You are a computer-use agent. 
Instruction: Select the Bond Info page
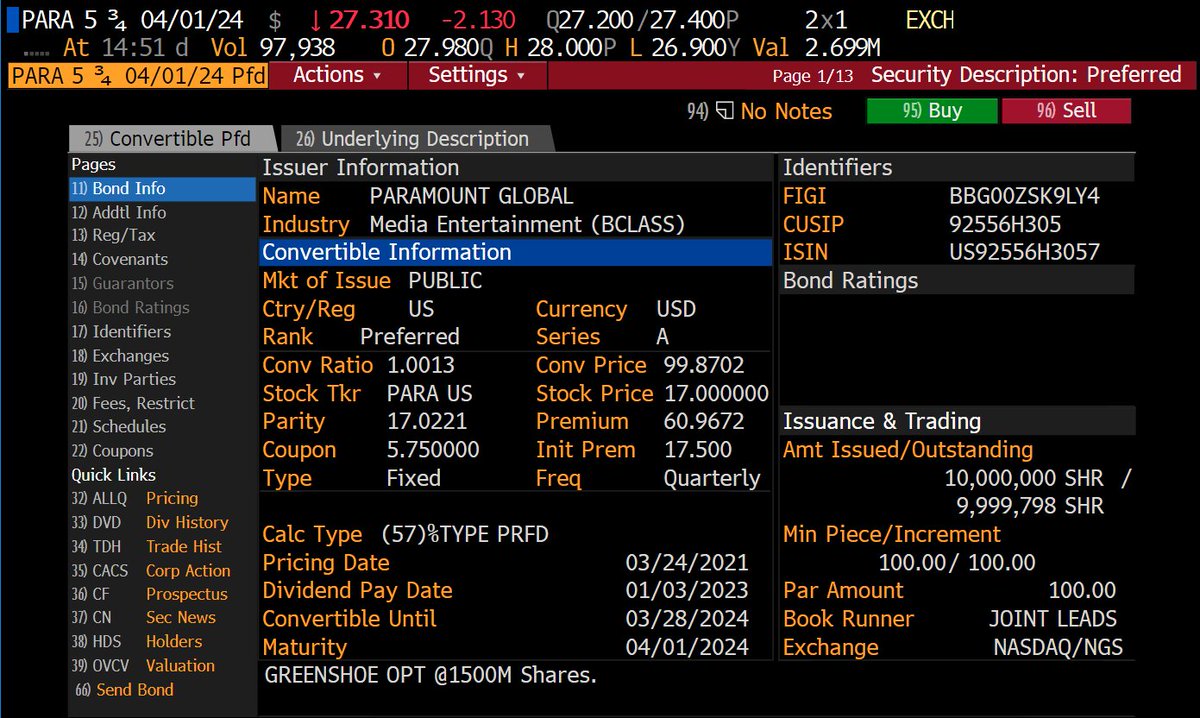[162, 188]
